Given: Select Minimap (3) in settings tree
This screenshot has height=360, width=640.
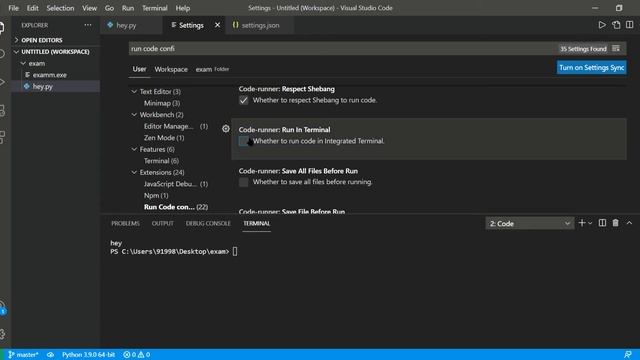Looking at the screenshot, I should coord(162,103).
